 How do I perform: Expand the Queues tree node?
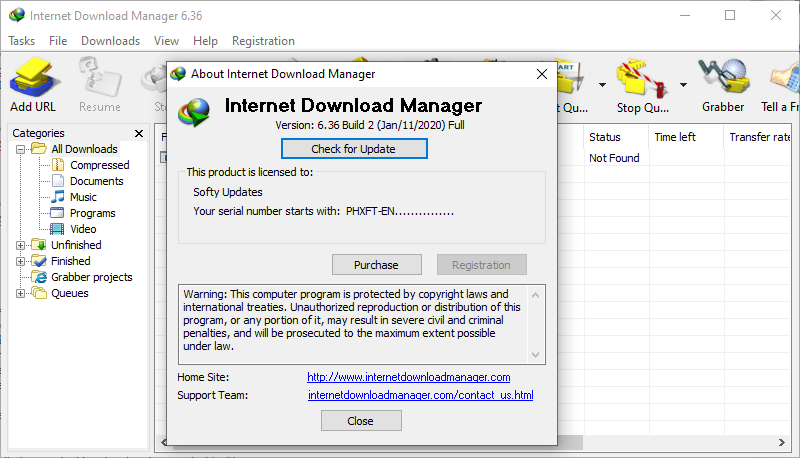(20, 293)
